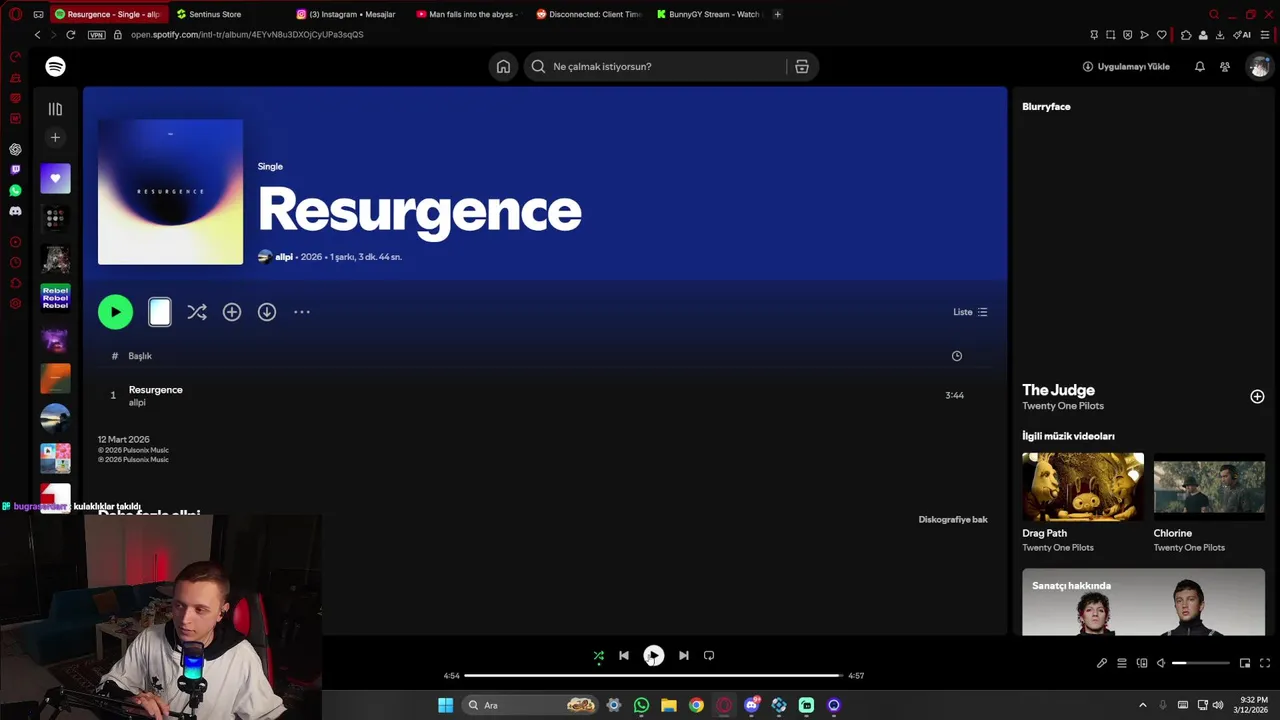The image size is (1280, 720).
Task: Click play button in bottom player bar
Action: [653, 656]
